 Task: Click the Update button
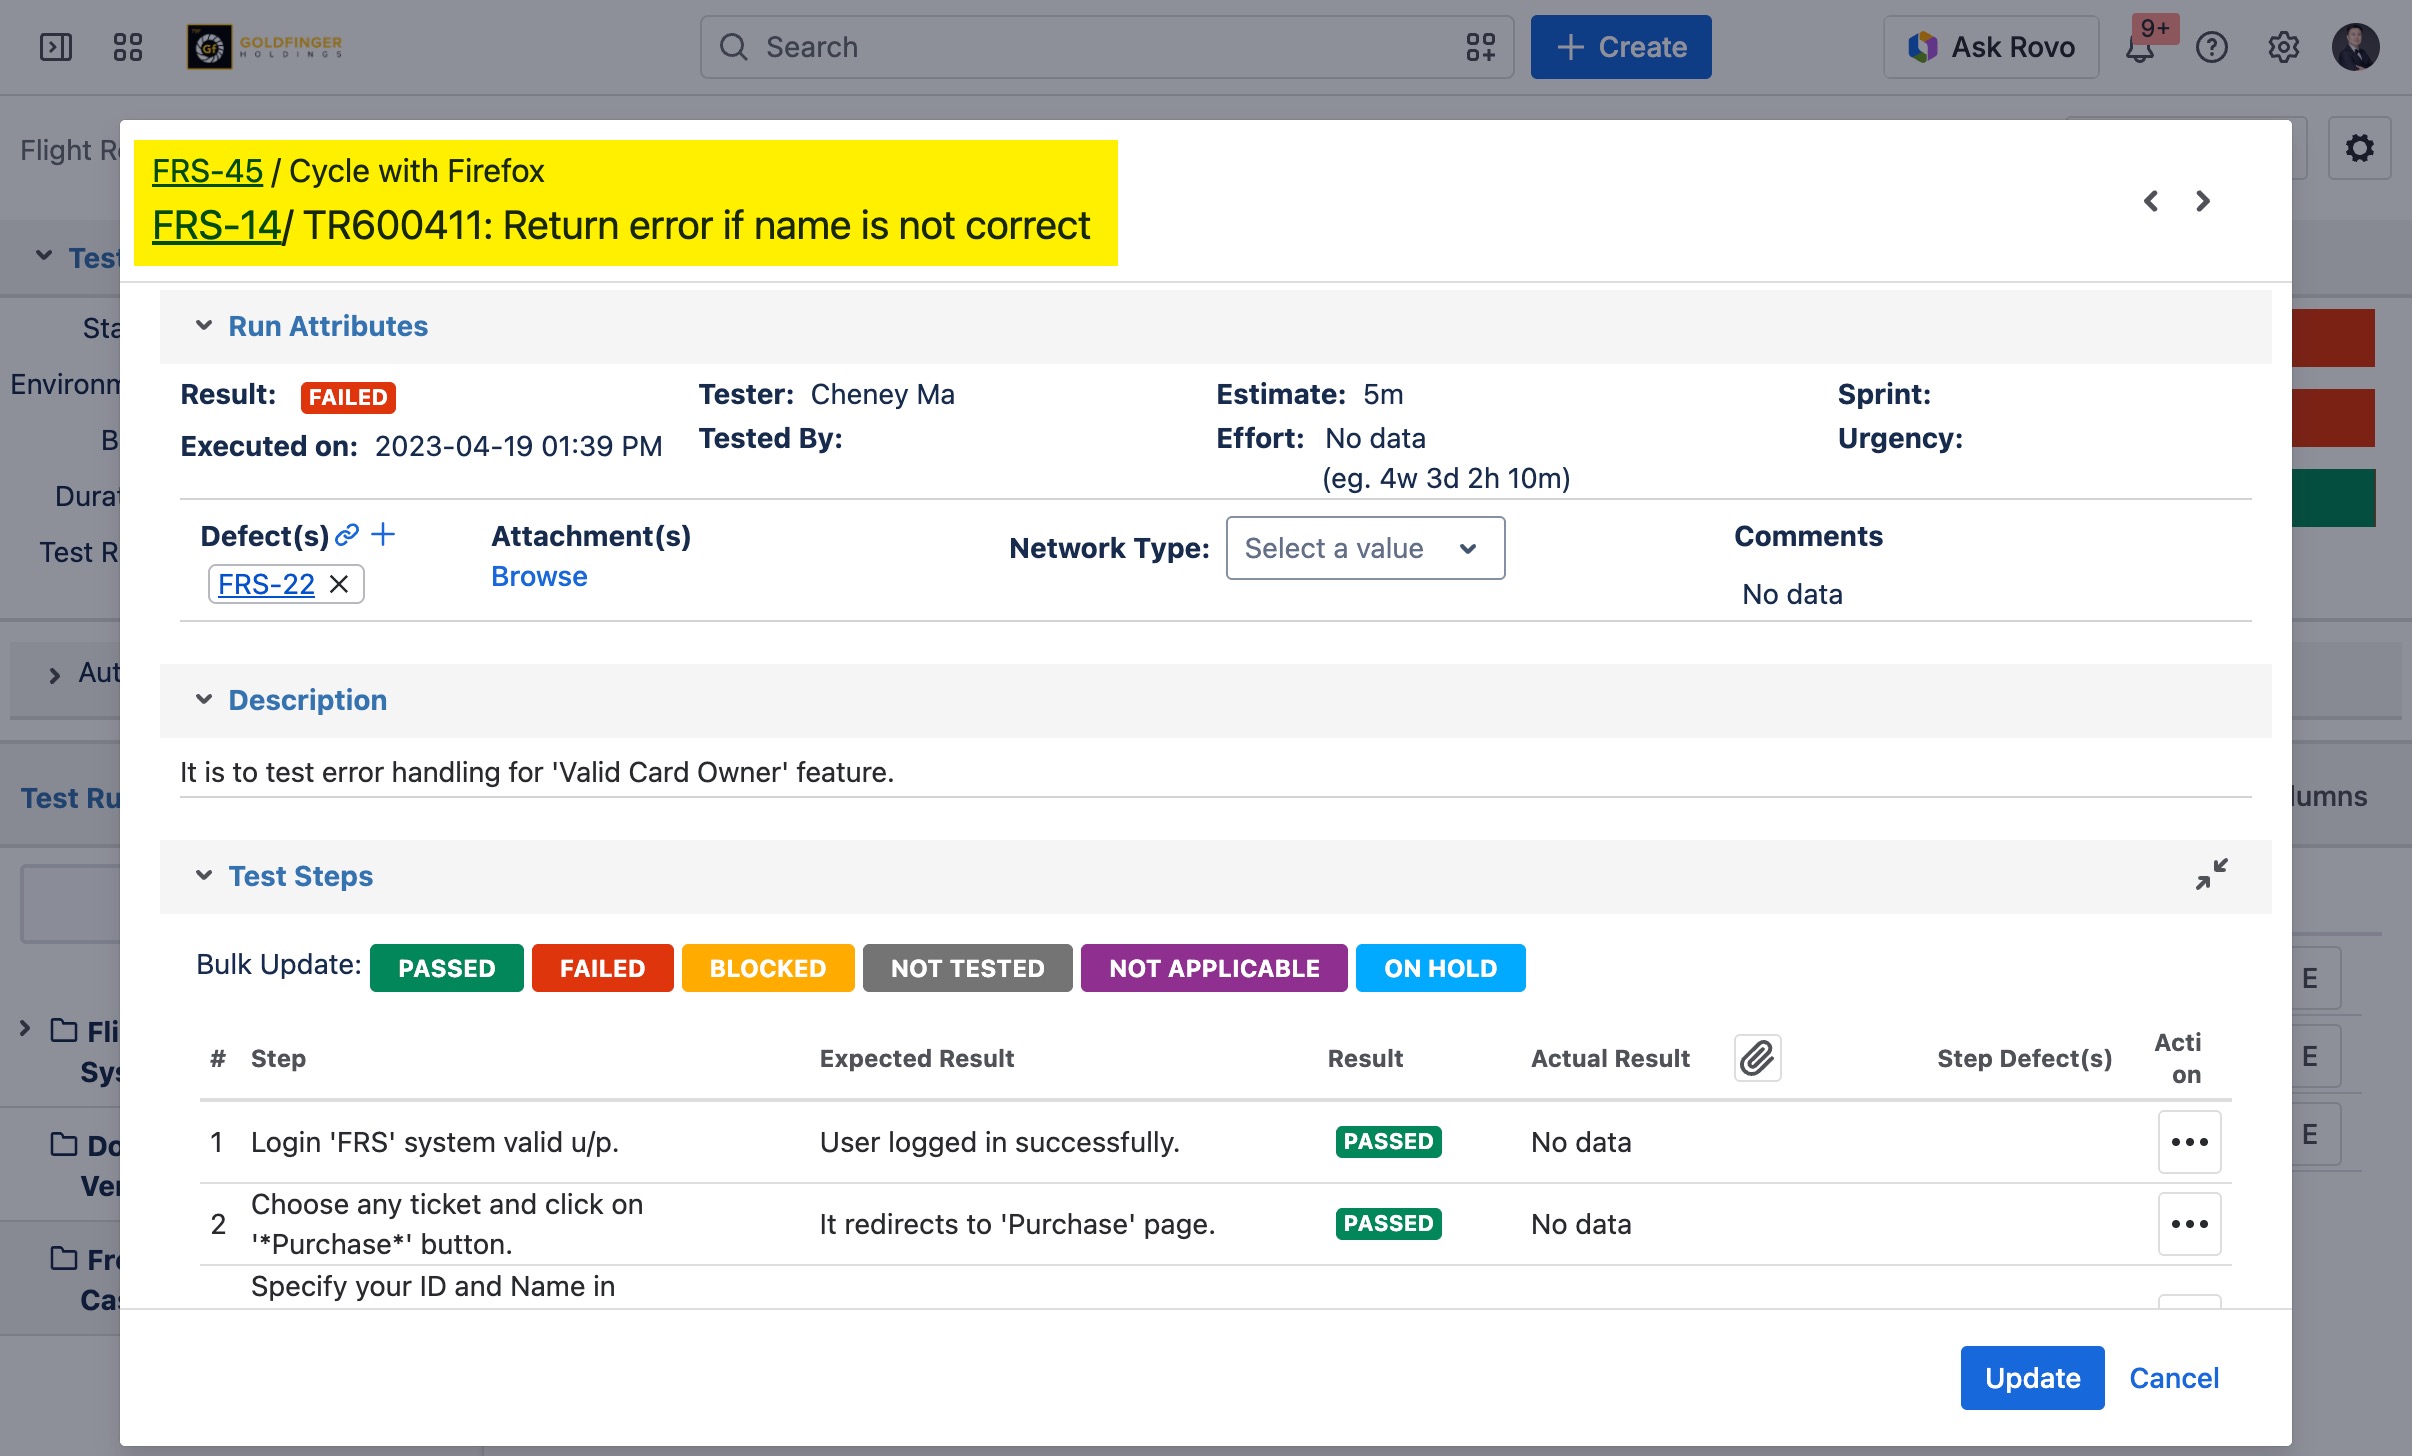(2032, 1378)
